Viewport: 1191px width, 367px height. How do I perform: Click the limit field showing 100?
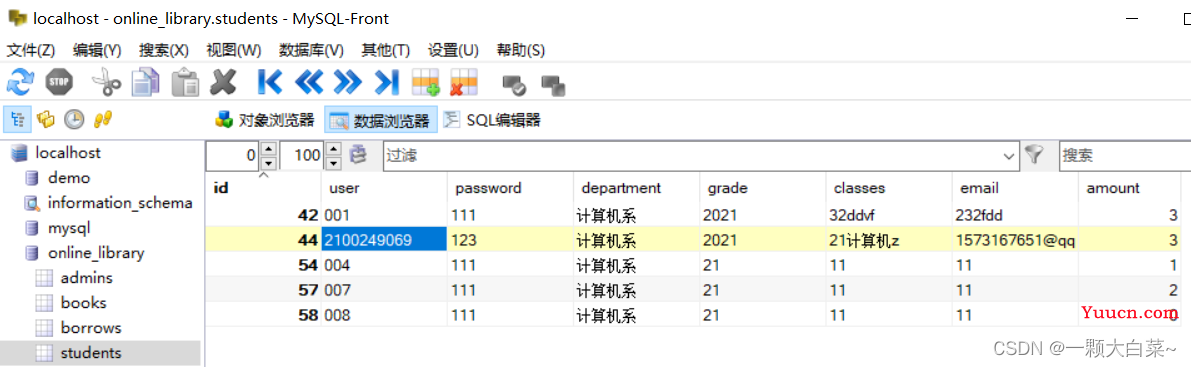303,156
